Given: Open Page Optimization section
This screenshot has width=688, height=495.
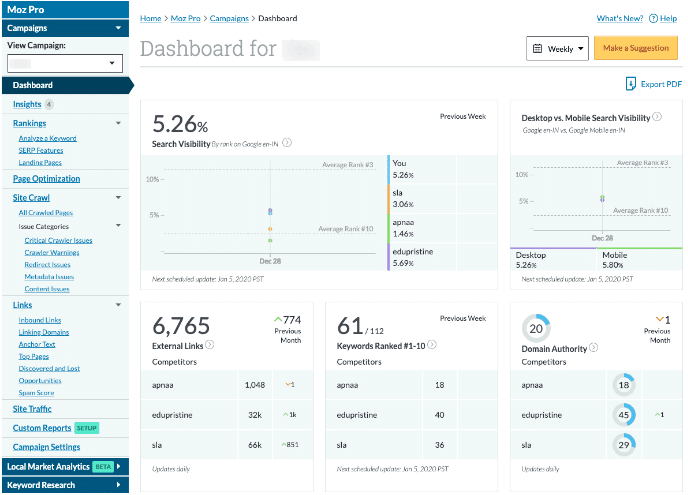Looking at the screenshot, I should click(47, 179).
